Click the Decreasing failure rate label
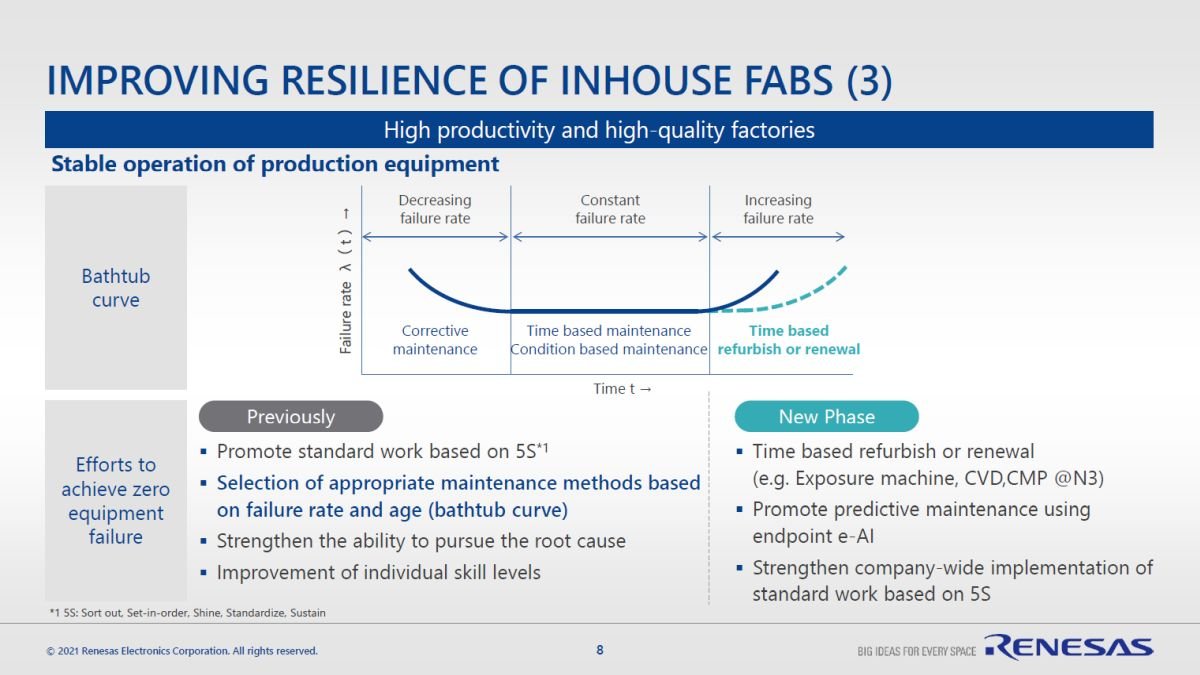1200x675 pixels. click(x=435, y=209)
